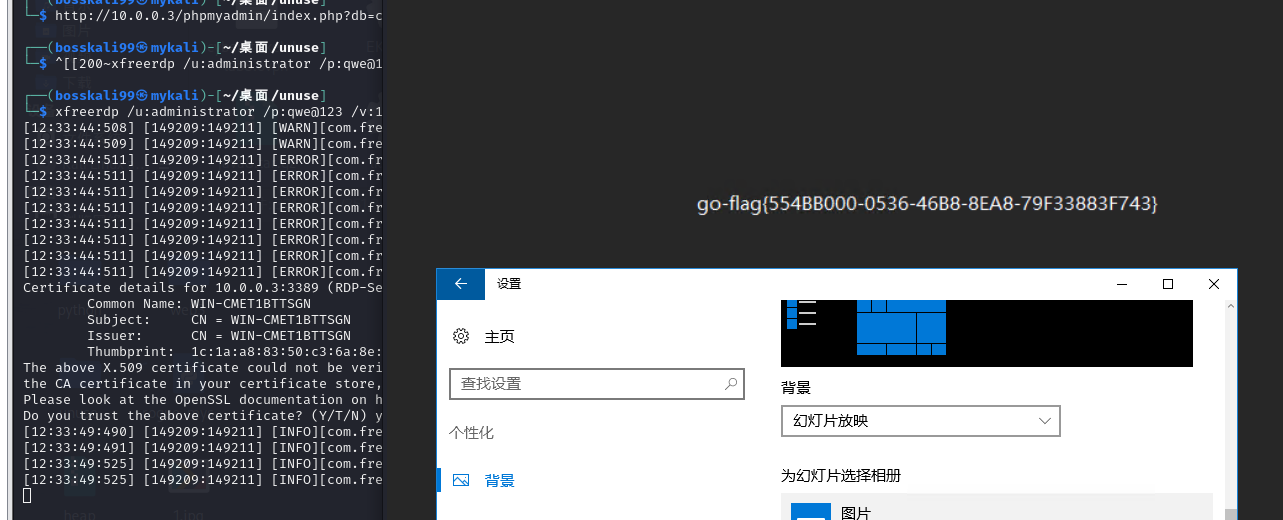The width and height of the screenshot is (1283, 520).
Task: Click the 'Subject: CN = WIN-CMET1BTTSGN' line
Action: coord(219,320)
